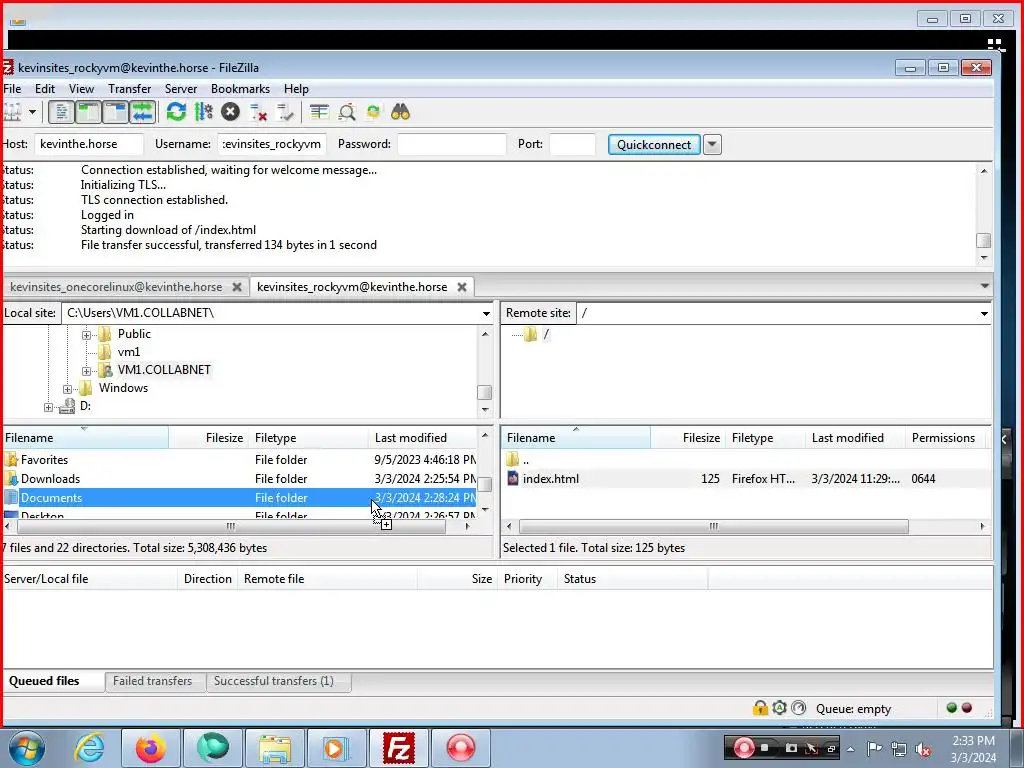Open the Windows Start menu
The height and width of the screenshot is (768, 1024).
tap(27, 748)
